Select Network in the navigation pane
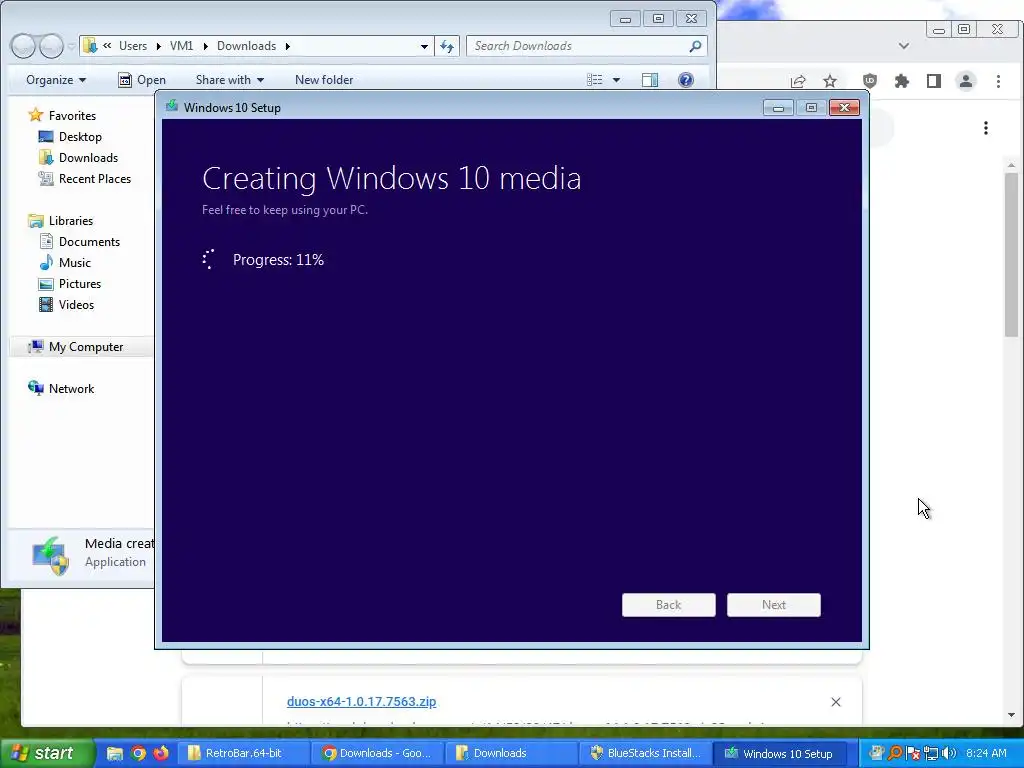 pos(61,389)
